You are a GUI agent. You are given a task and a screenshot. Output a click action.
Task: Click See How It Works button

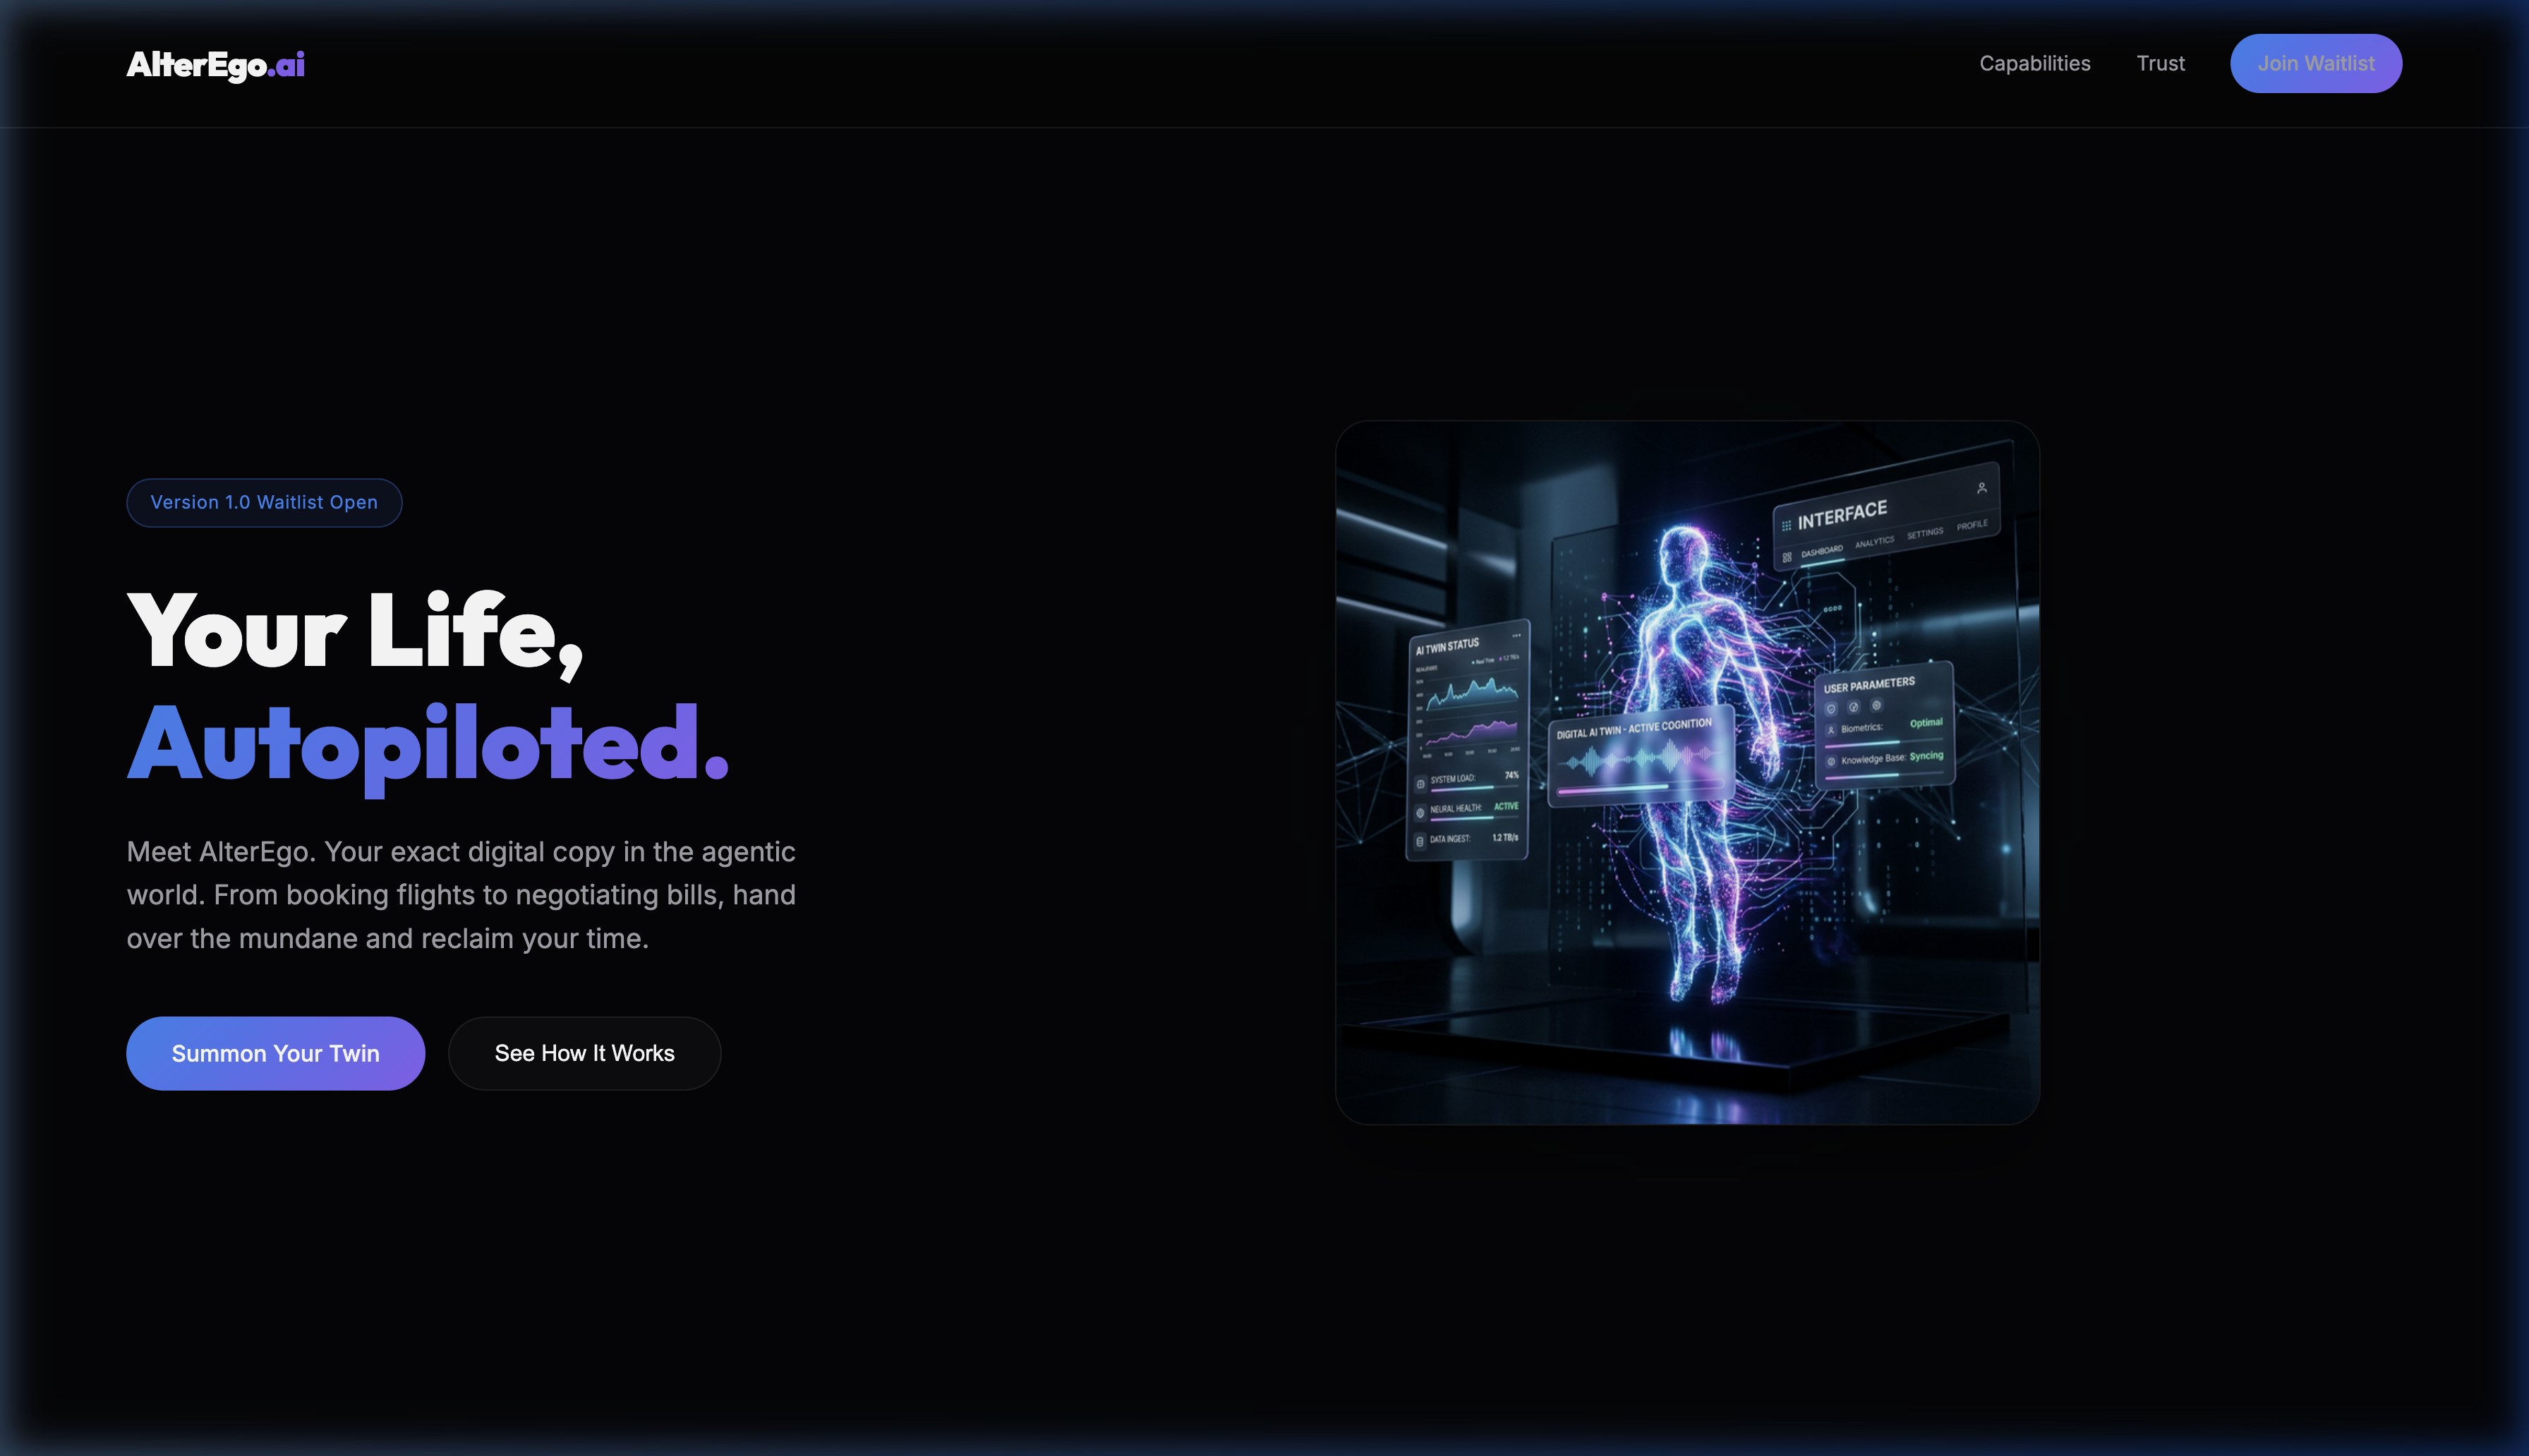tap(584, 1053)
